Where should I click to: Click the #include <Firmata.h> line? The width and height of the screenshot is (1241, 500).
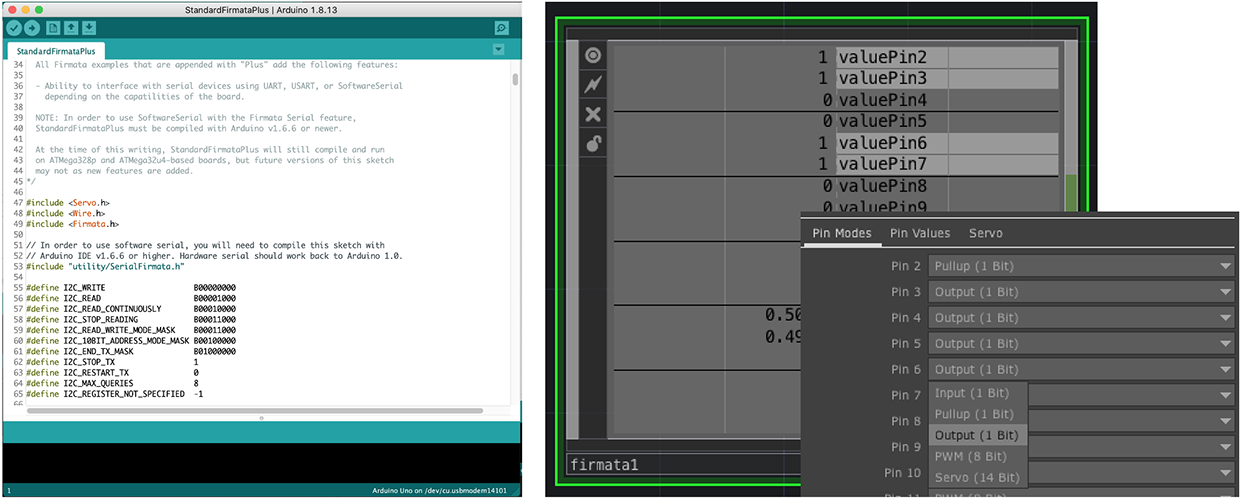click(x=75, y=224)
